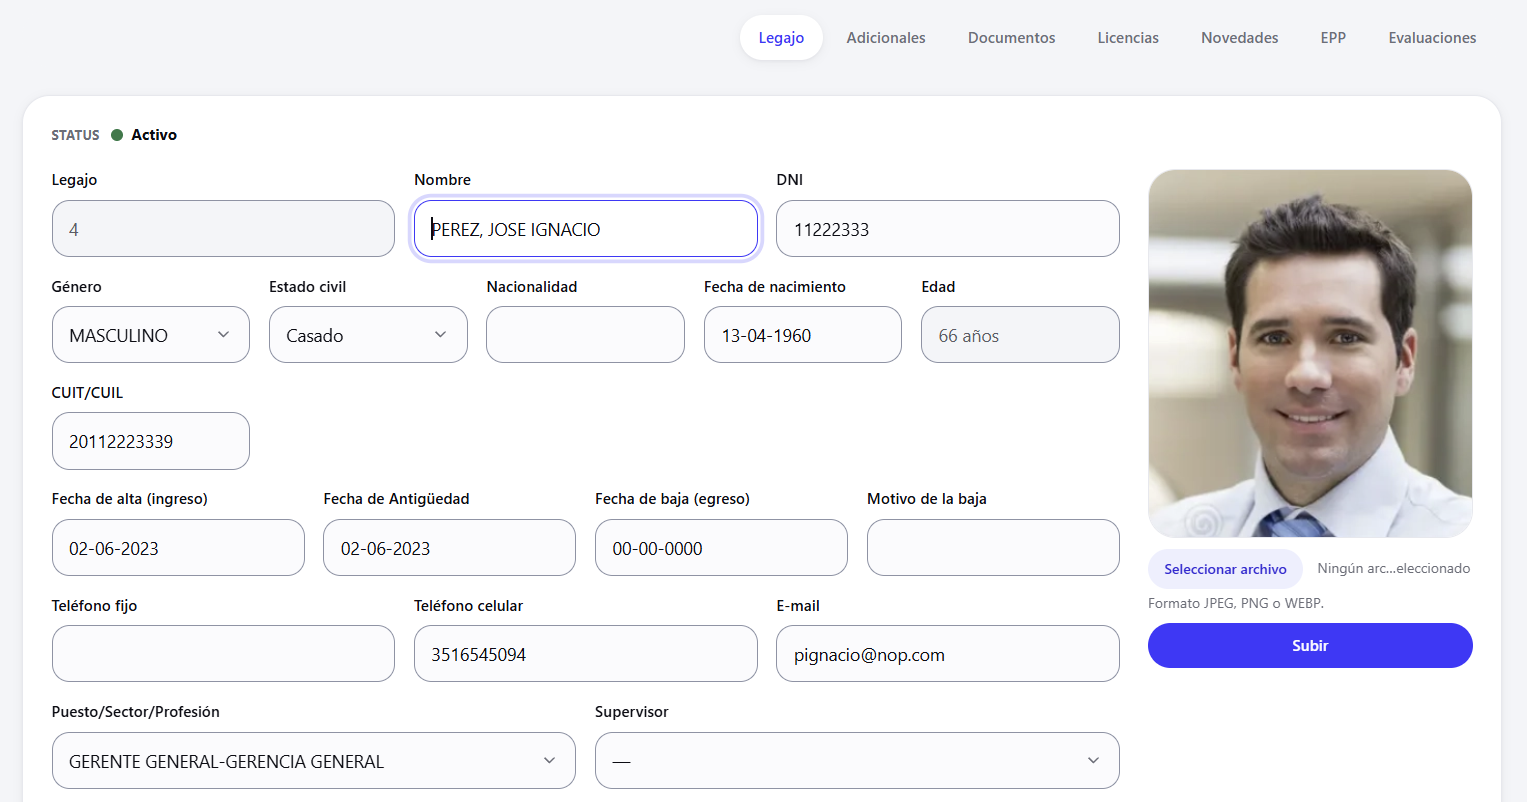Open the Supervisor dropdown
The height and width of the screenshot is (802, 1527).
(x=857, y=761)
